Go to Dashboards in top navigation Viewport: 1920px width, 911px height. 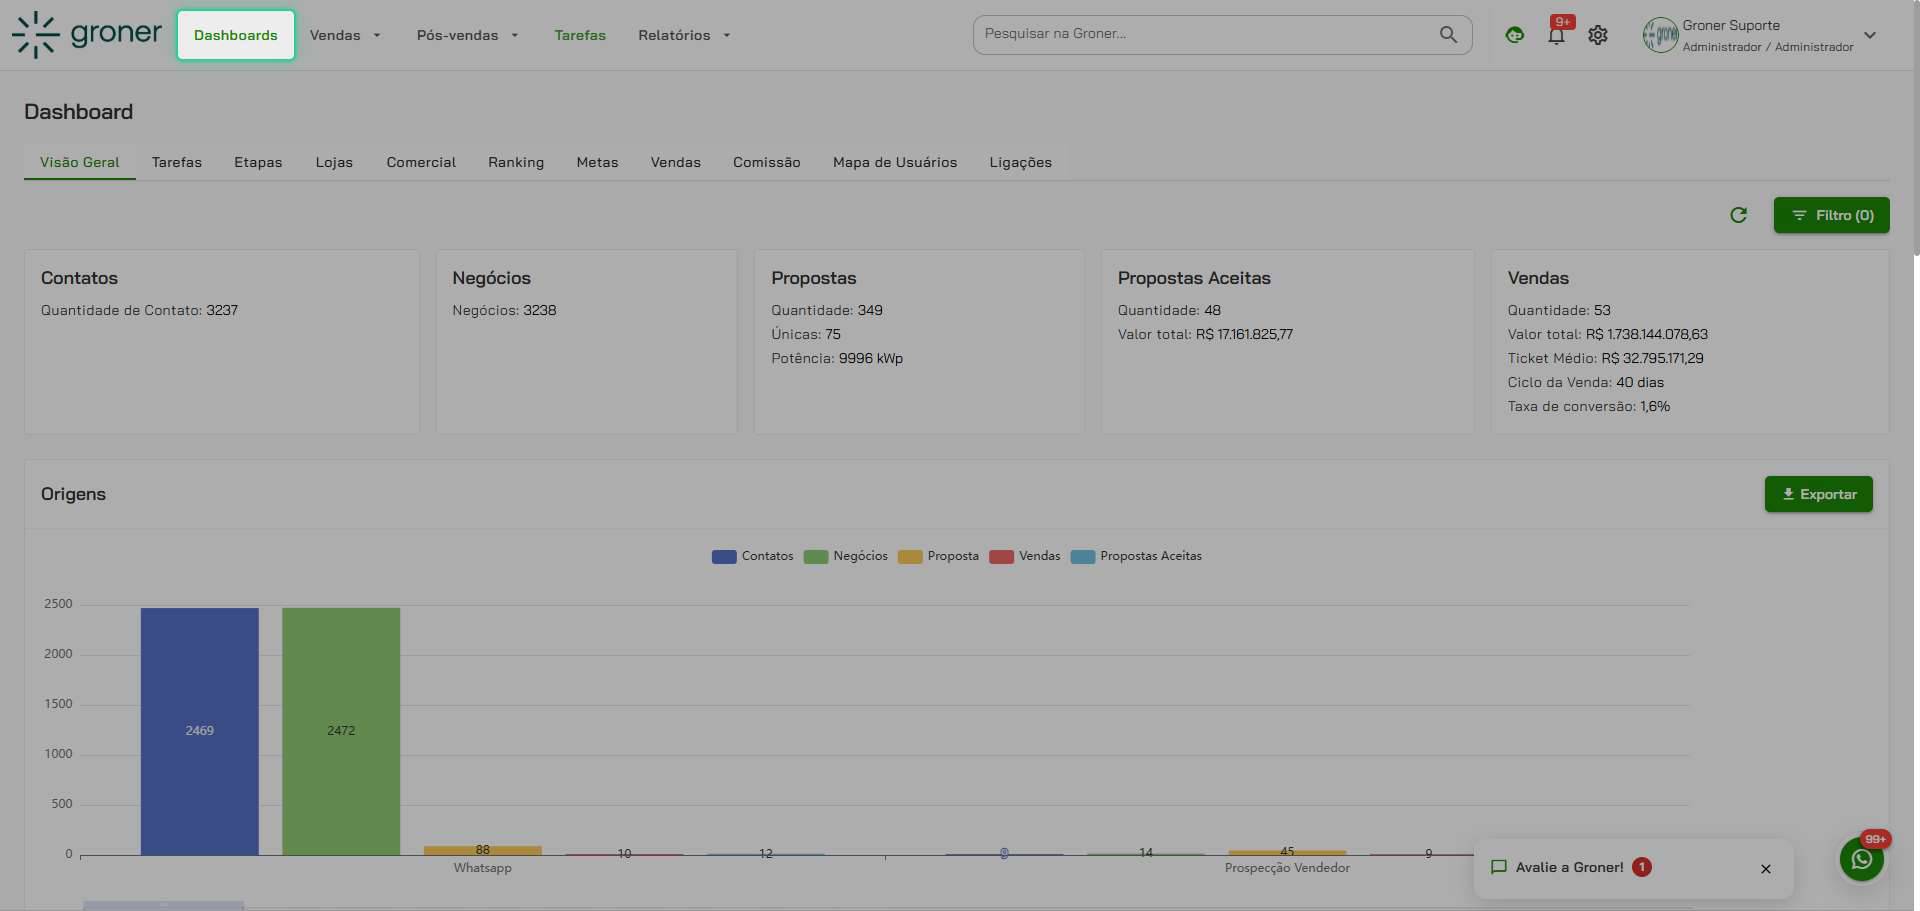pyautogui.click(x=236, y=35)
